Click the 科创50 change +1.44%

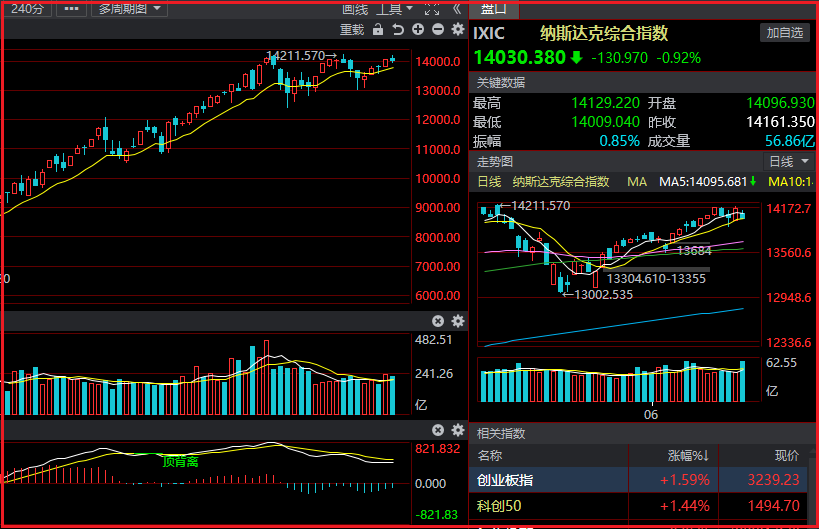685,506
